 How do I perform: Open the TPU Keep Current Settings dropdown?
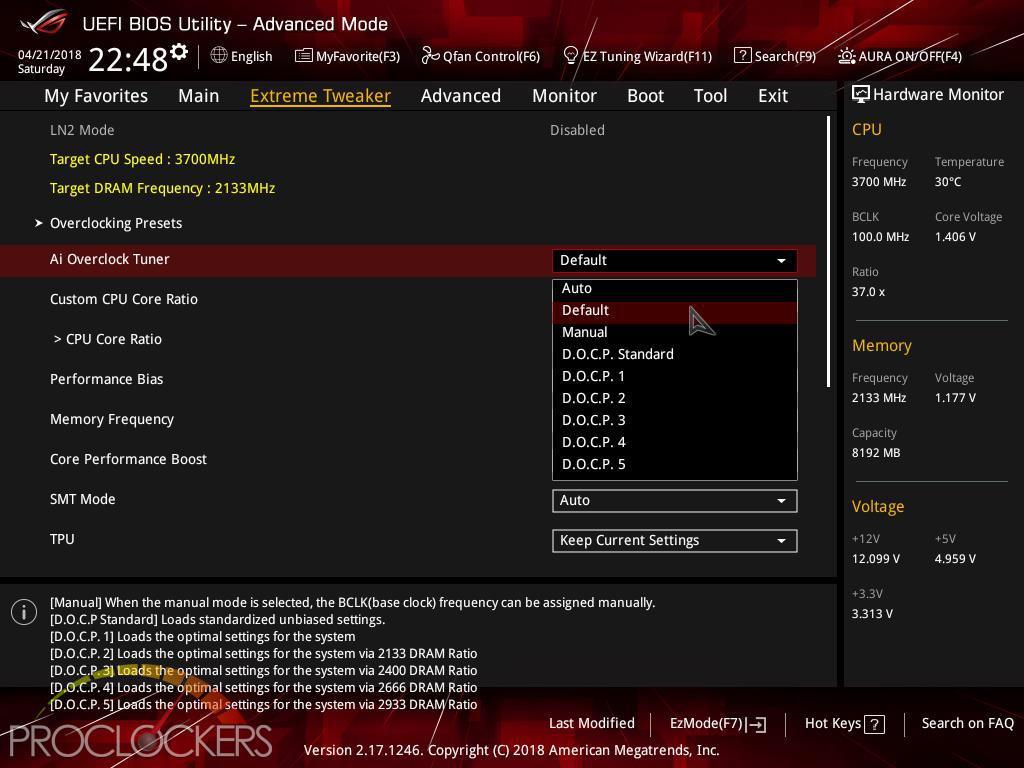(x=675, y=541)
